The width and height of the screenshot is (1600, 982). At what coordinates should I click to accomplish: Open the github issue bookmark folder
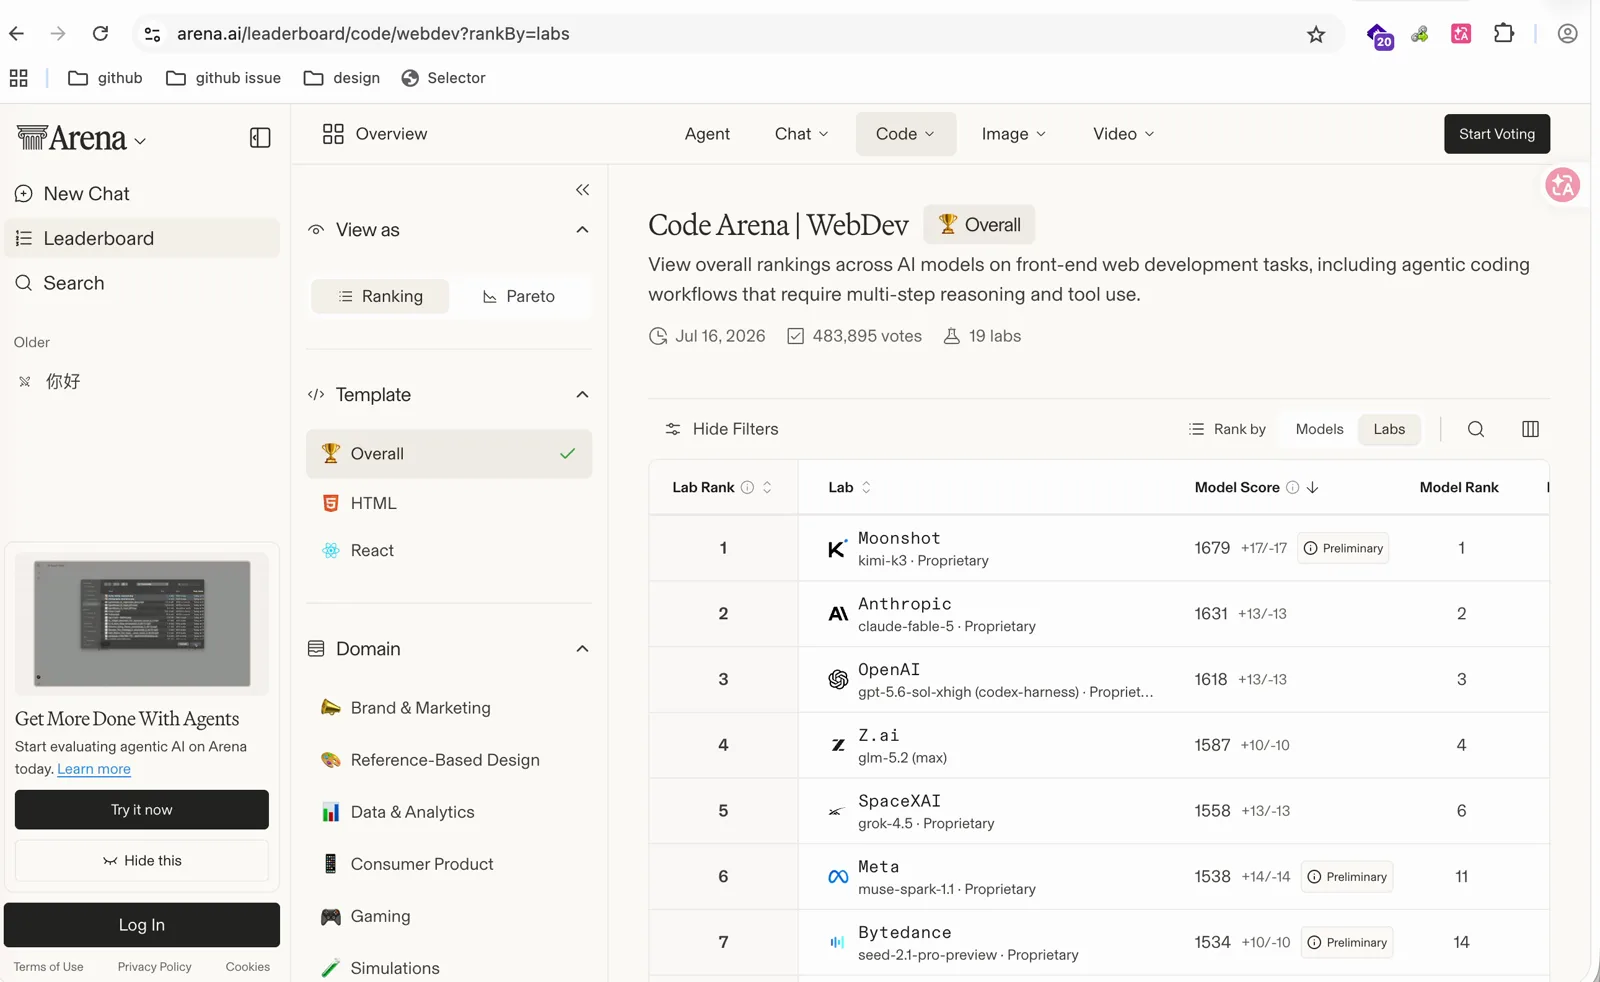pyautogui.click(x=223, y=78)
